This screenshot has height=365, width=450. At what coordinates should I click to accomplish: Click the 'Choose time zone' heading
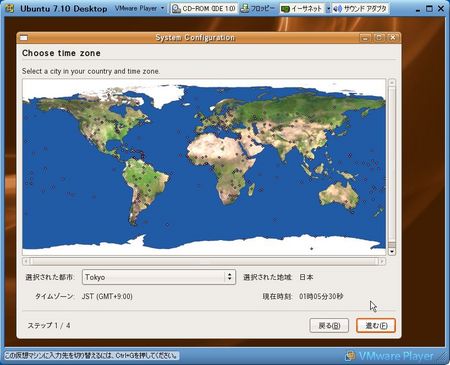pyautogui.click(x=61, y=53)
